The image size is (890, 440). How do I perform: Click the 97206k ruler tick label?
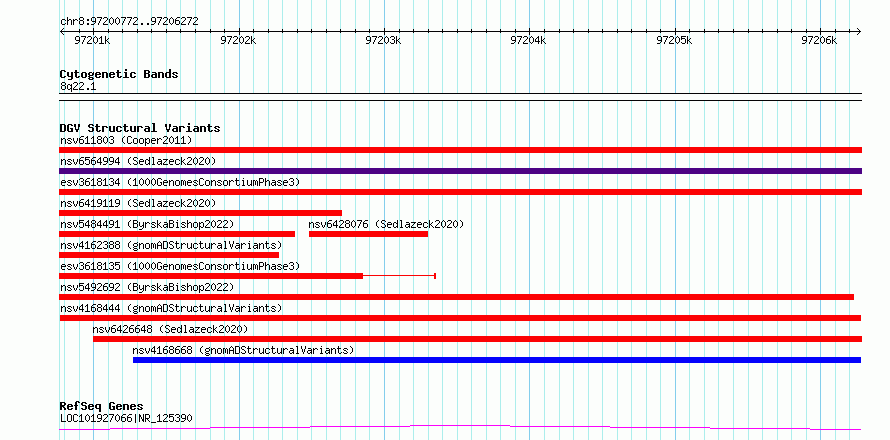[819, 40]
